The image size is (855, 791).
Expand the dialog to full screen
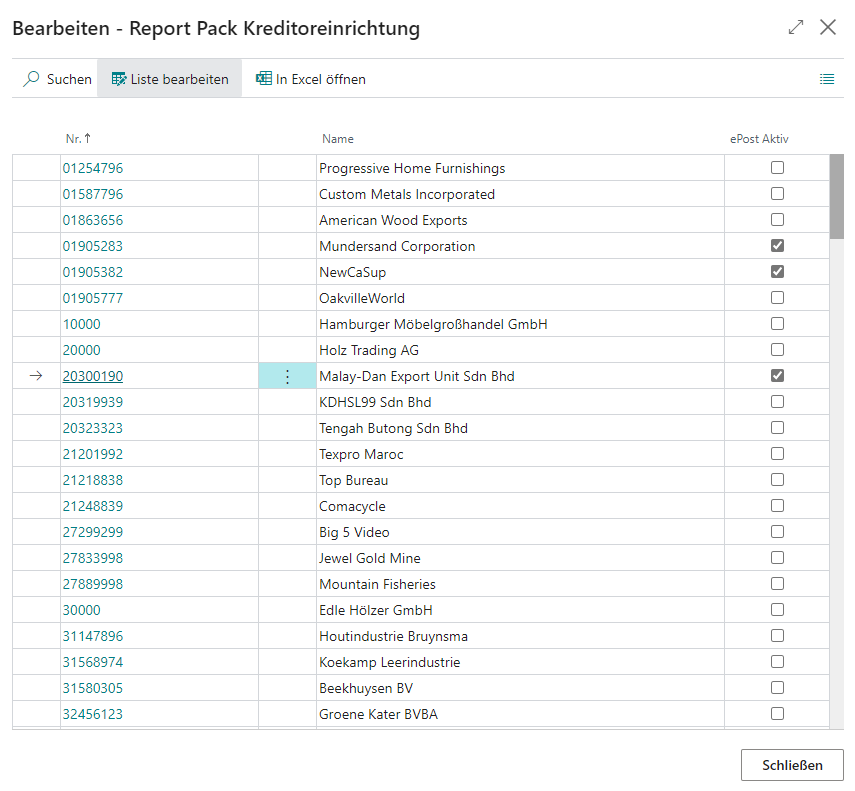coord(796,28)
